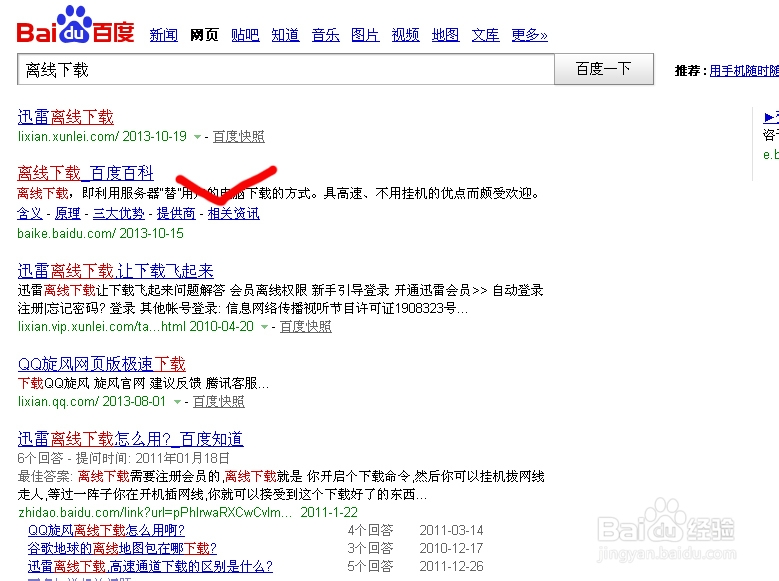Open the 离线下载_百度百科 result
The width and height of the screenshot is (779, 581).
[85, 173]
